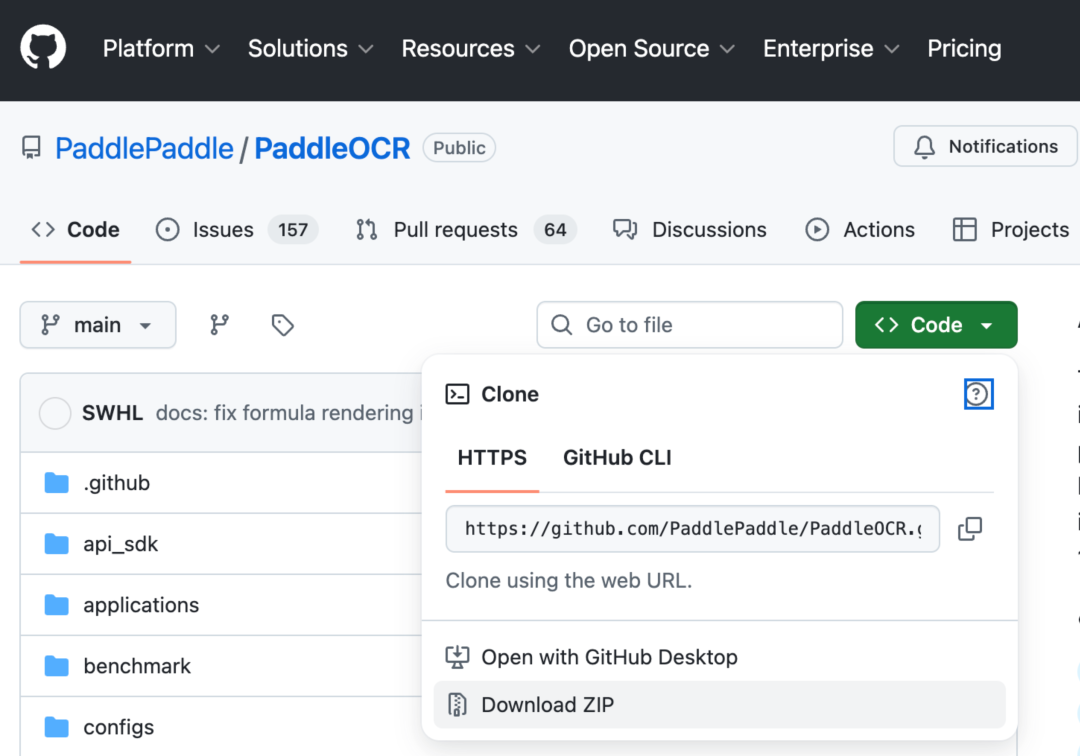This screenshot has height=756, width=1080.
Task: Click Download ZIP
Action: (719, 704)
